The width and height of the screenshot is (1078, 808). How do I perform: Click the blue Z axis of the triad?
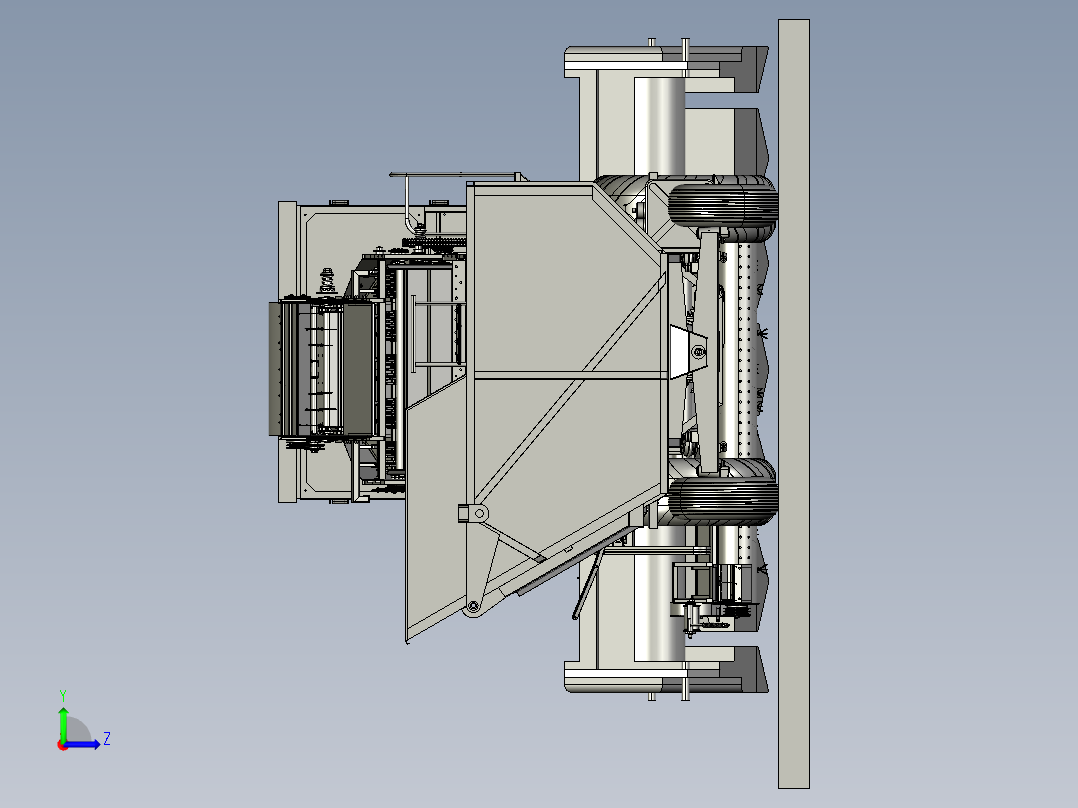tap(84, 744)
